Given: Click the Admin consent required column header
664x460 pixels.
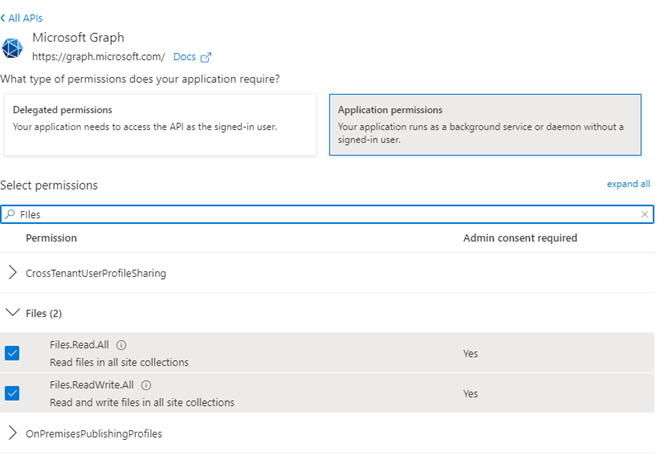Looking at the screenshot, I should point(520,238).
